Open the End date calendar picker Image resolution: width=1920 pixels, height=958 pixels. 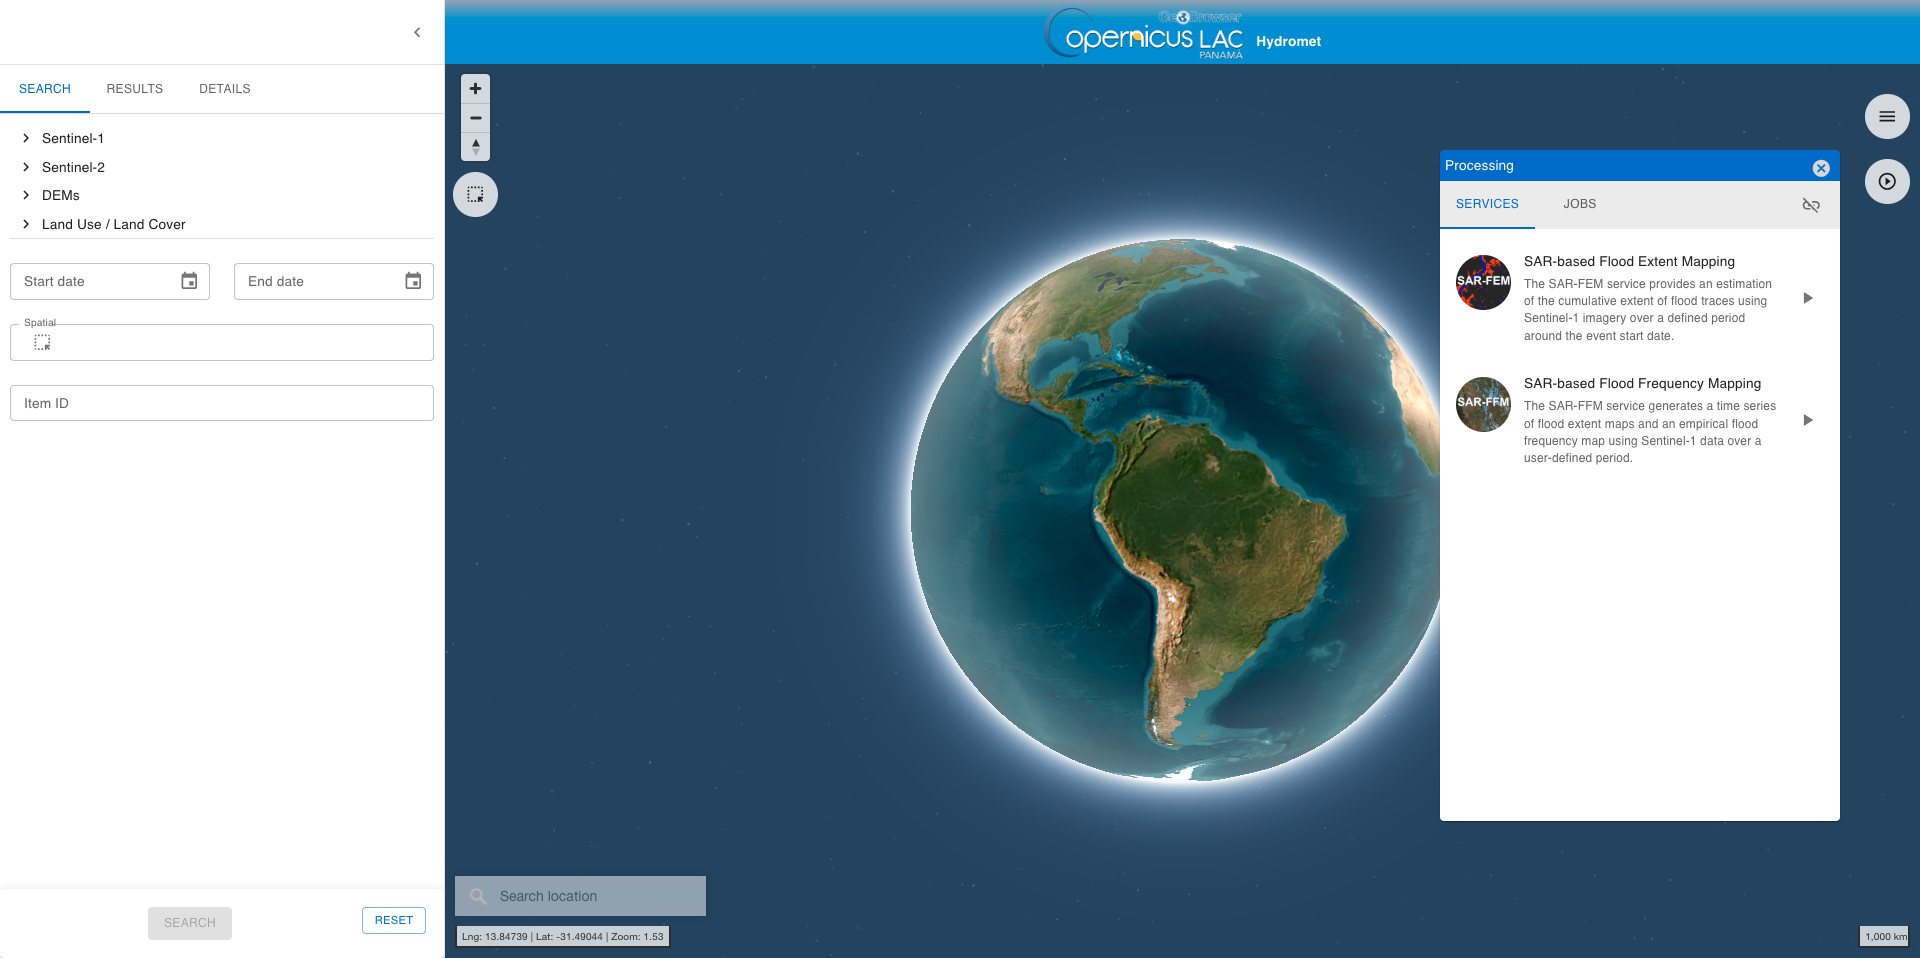point(413,281)
